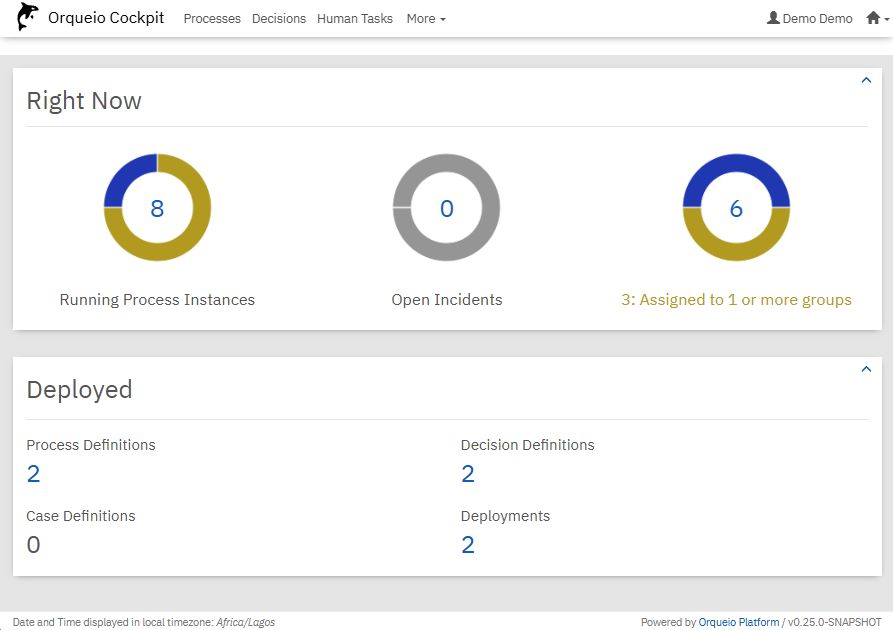Click the blue segment of the tasks donut

click(736, 166)
